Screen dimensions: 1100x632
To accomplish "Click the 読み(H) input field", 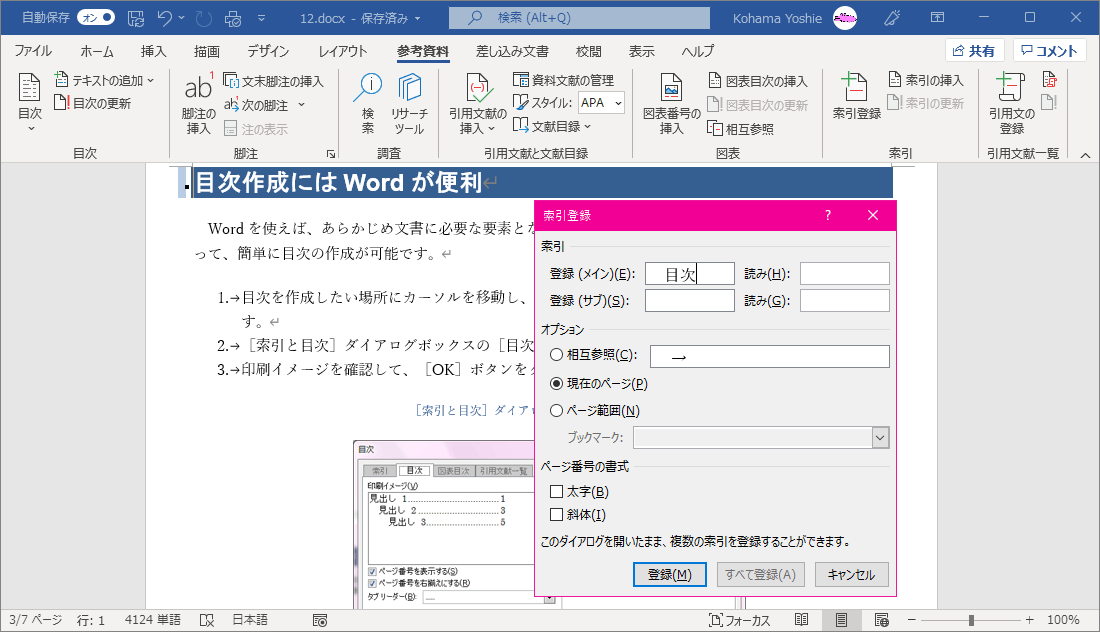I will coord(845,274).
